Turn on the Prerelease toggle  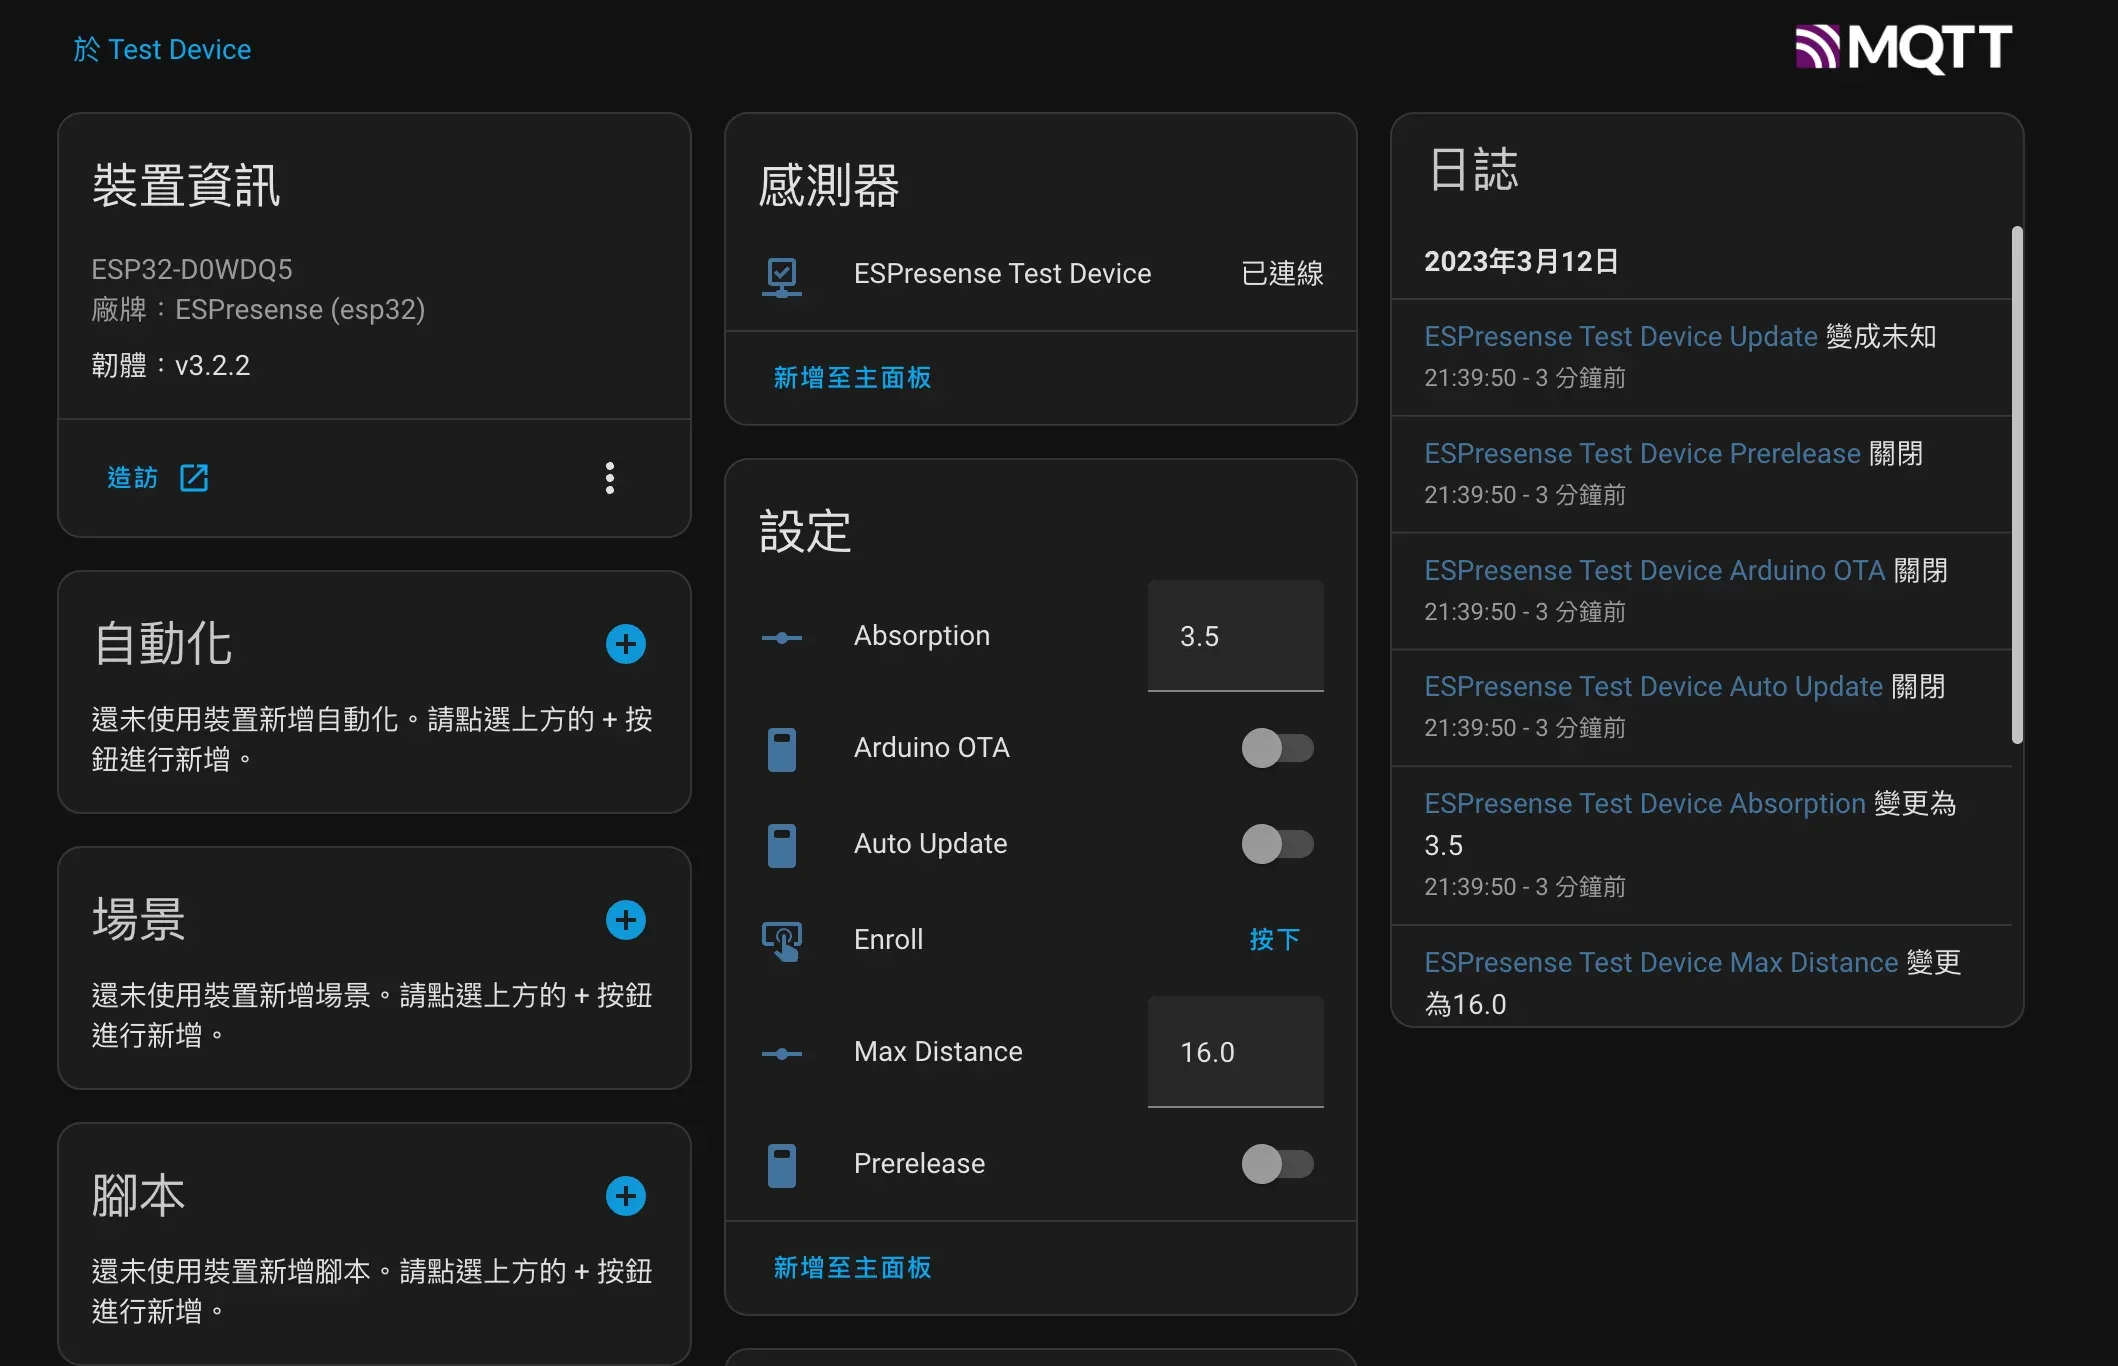click(1278, 1164)
